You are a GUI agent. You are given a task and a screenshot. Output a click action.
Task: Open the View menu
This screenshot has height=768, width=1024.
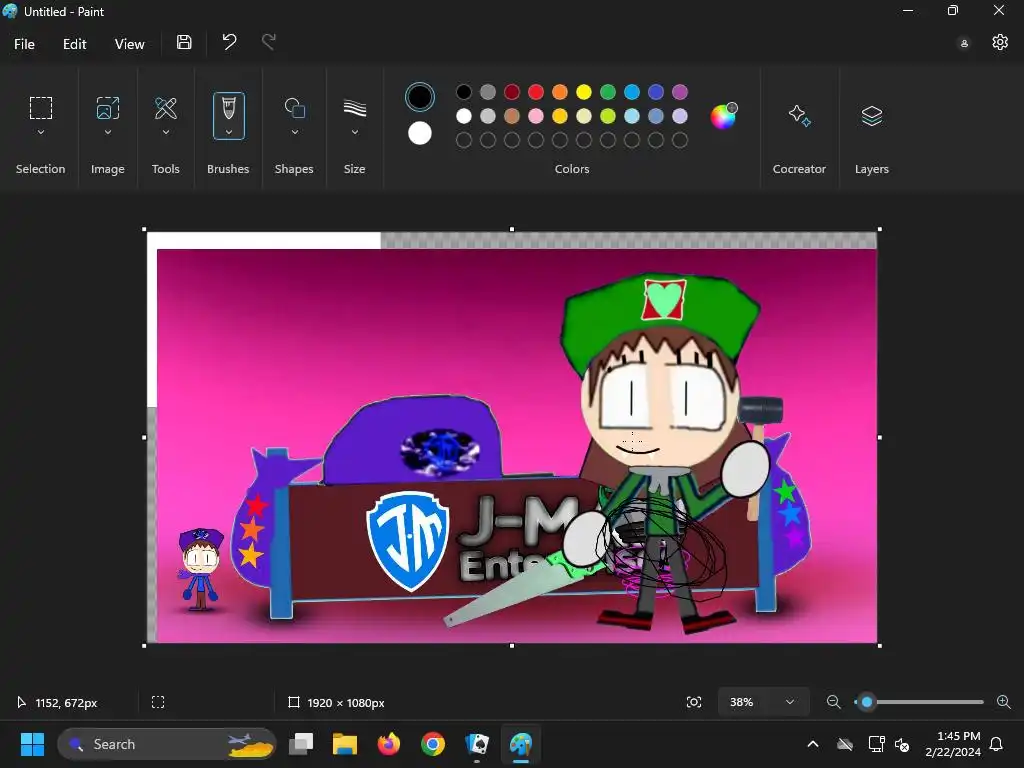(129, 44)
